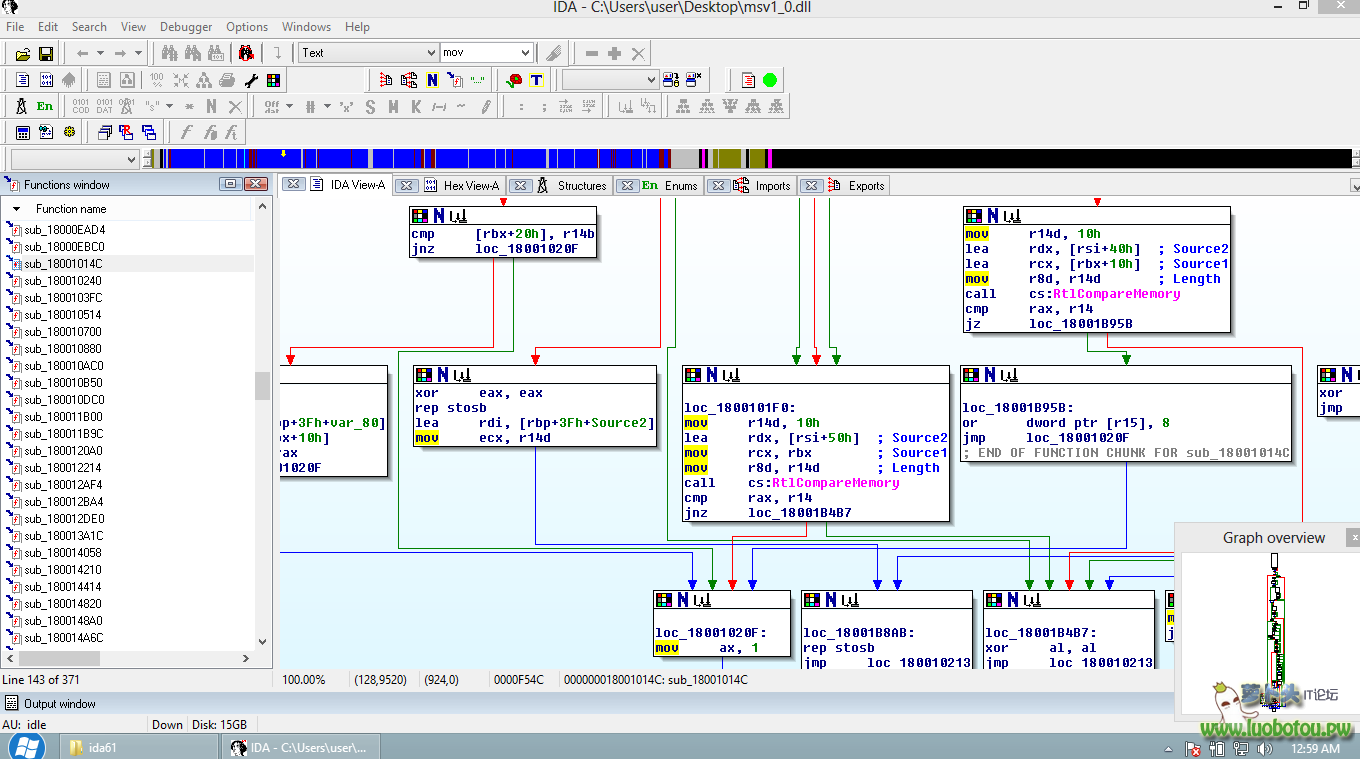1360x759 pixels.
Task: Open the calculator icon
Action: click(23, 132)
